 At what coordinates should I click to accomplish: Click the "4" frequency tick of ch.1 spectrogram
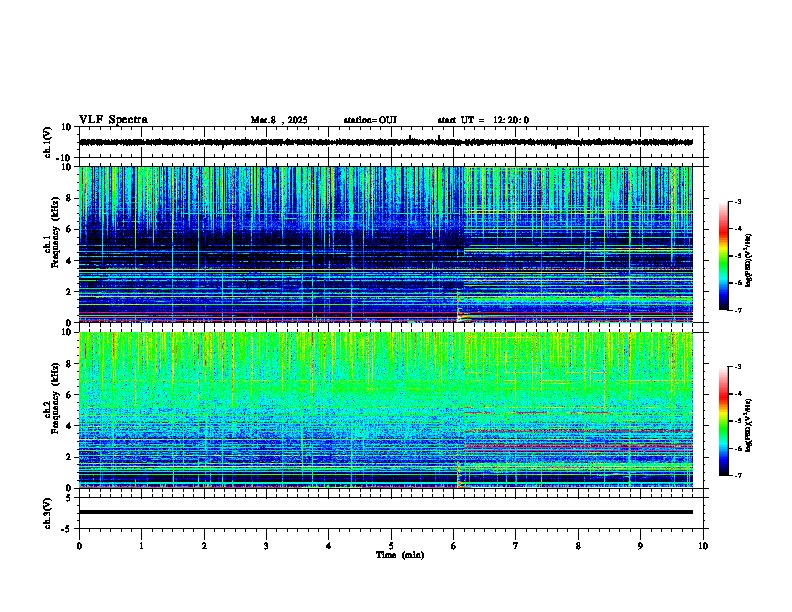coord(70,261)
